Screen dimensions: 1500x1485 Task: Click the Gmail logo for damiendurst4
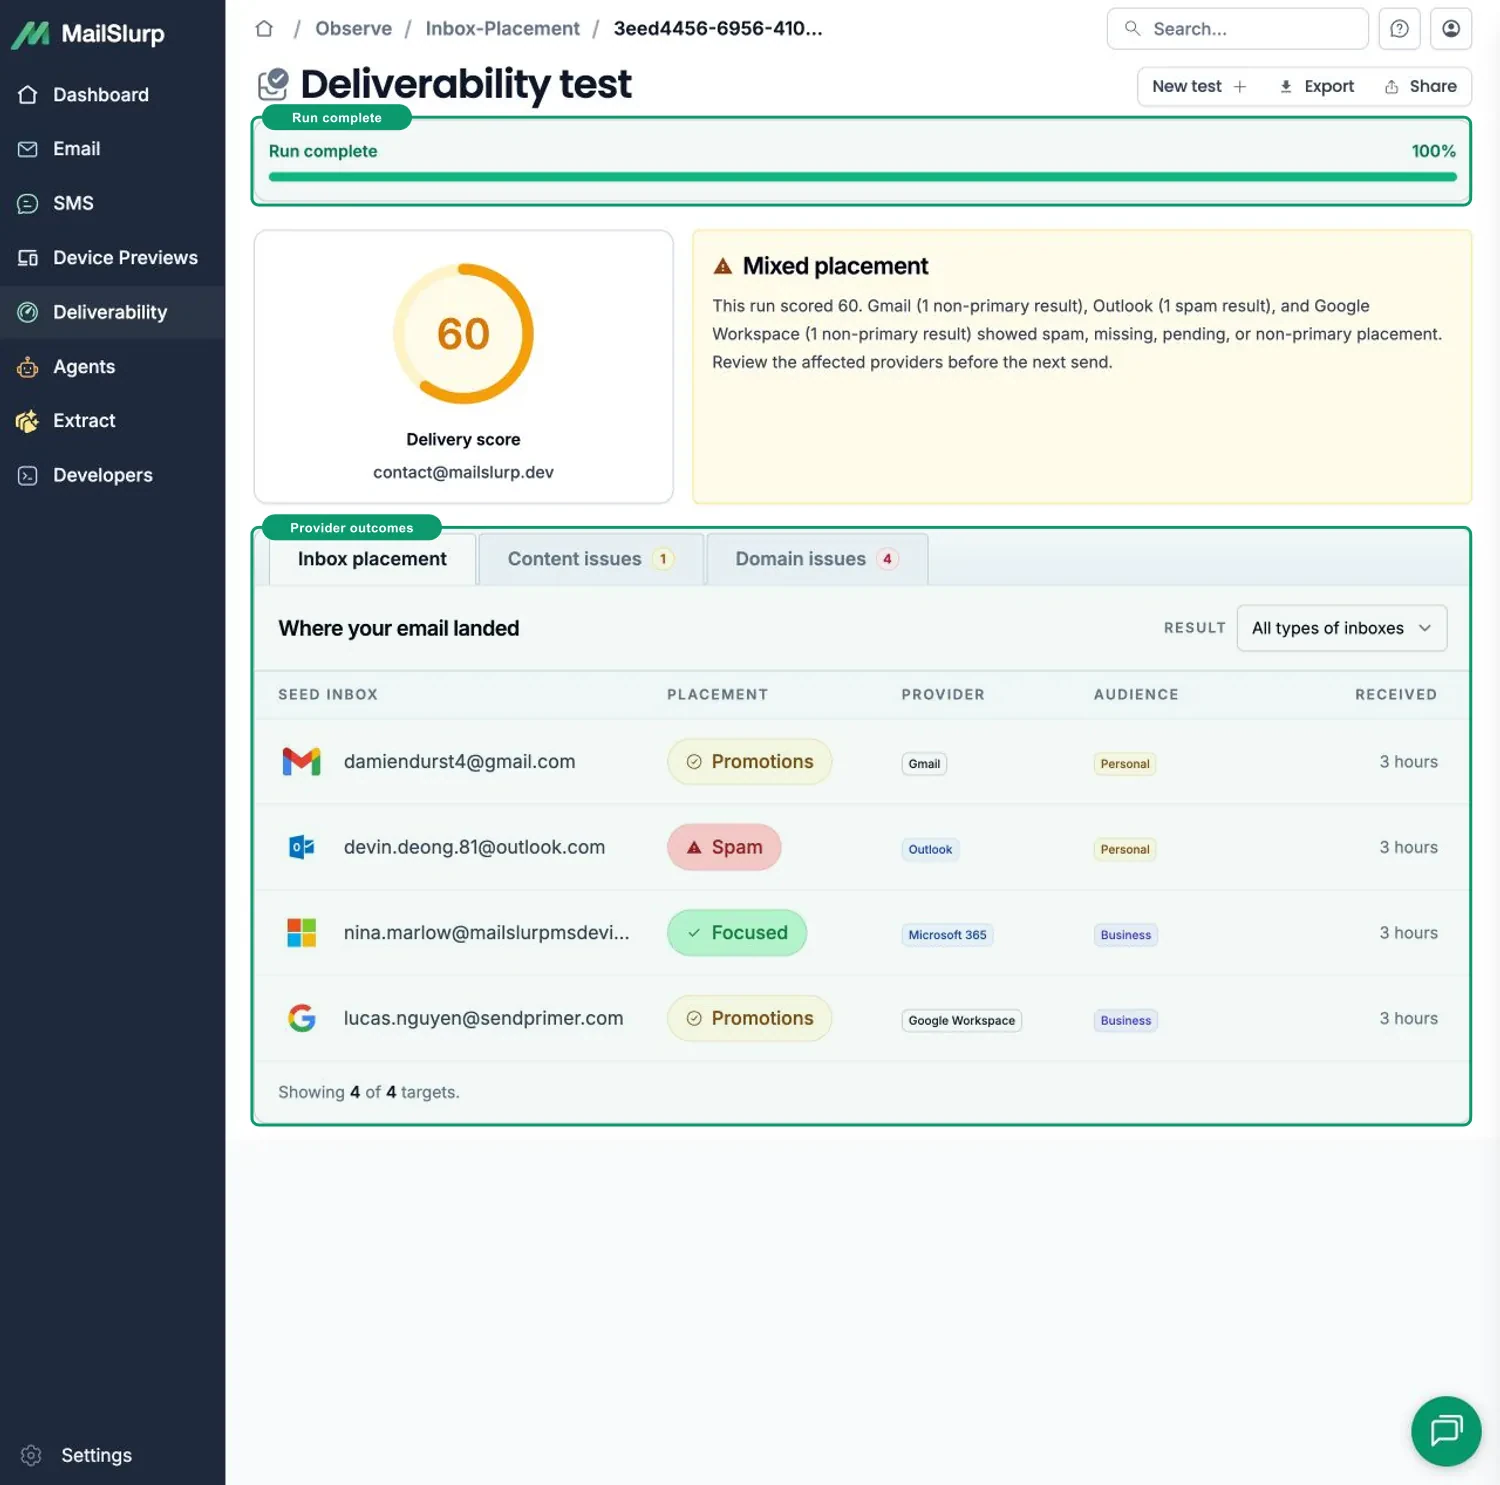pos(301,762)
